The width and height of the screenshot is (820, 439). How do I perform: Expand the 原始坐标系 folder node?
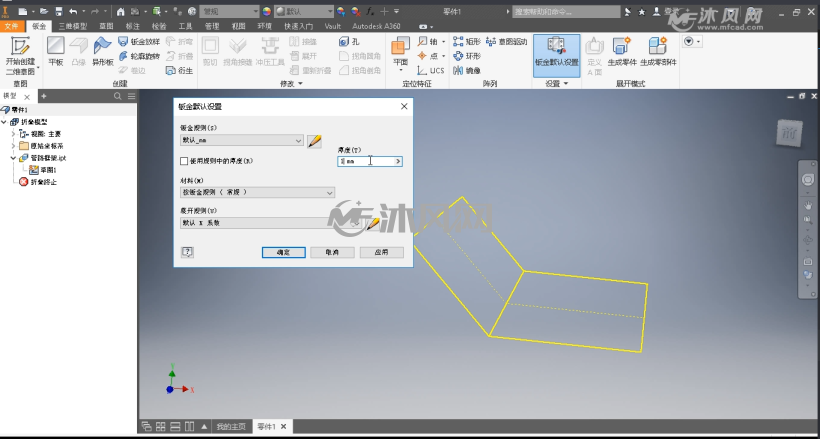tap(14, 146)
